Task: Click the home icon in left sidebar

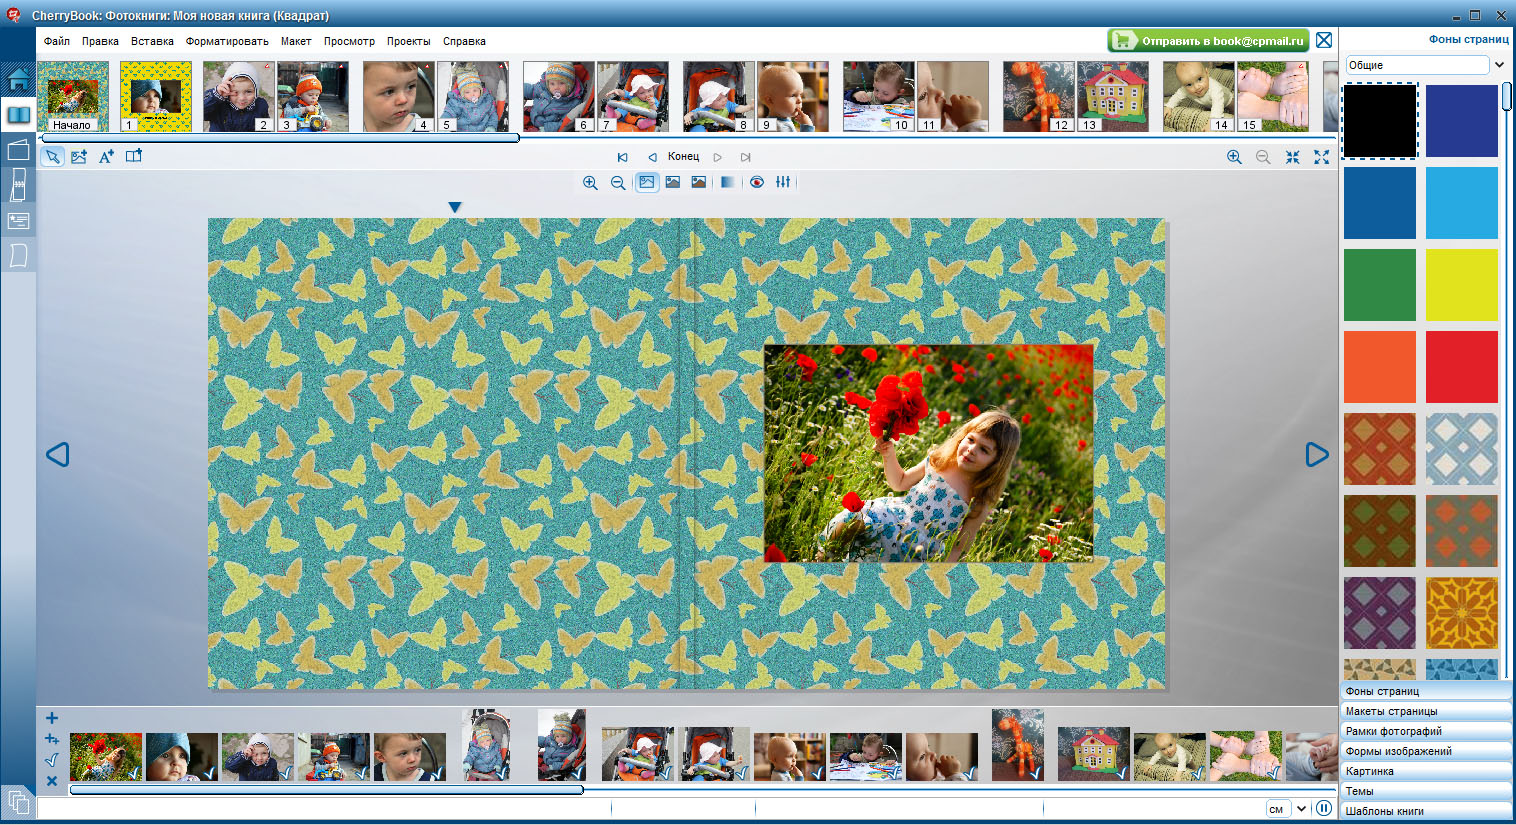Action: tap(18, 79)
